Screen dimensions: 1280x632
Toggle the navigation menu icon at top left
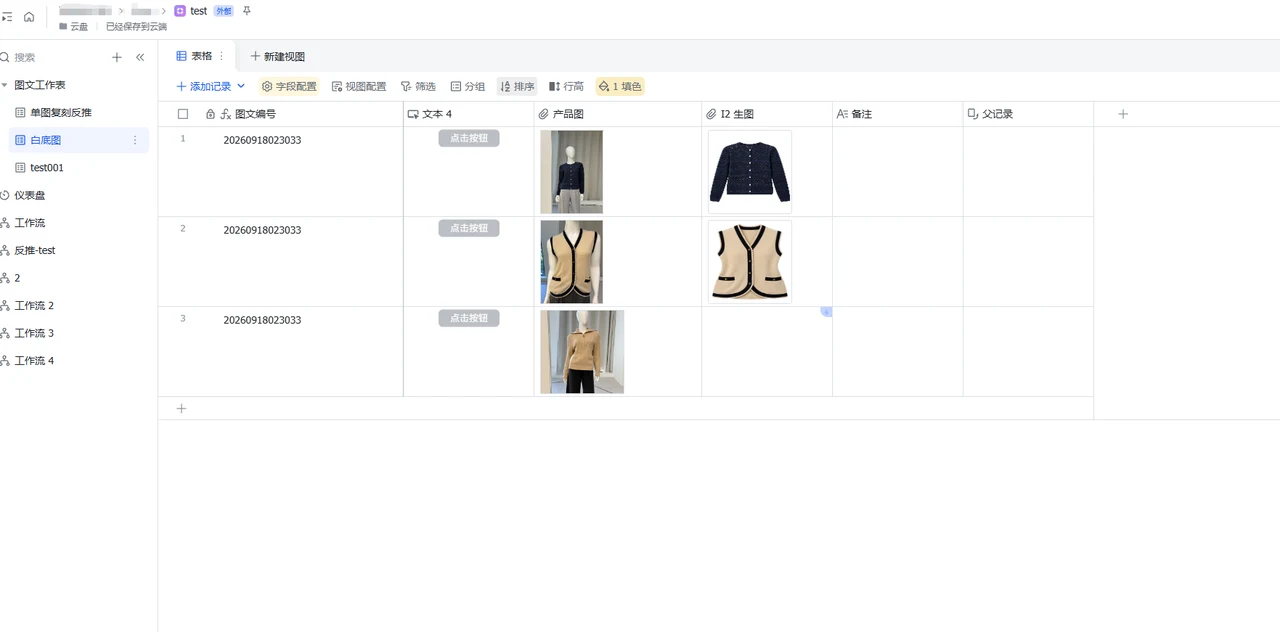click(x=7, y=17)
